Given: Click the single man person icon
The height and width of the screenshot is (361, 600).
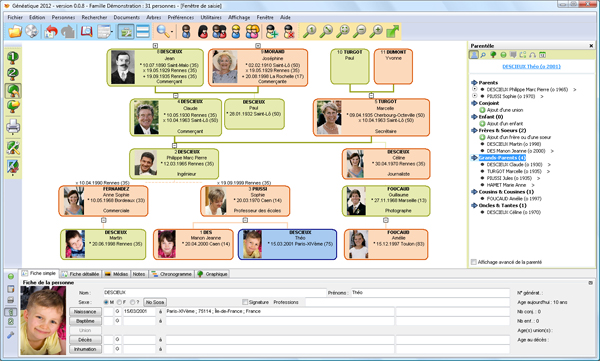Looking at the screenshot, I should [x=186, y=31].
